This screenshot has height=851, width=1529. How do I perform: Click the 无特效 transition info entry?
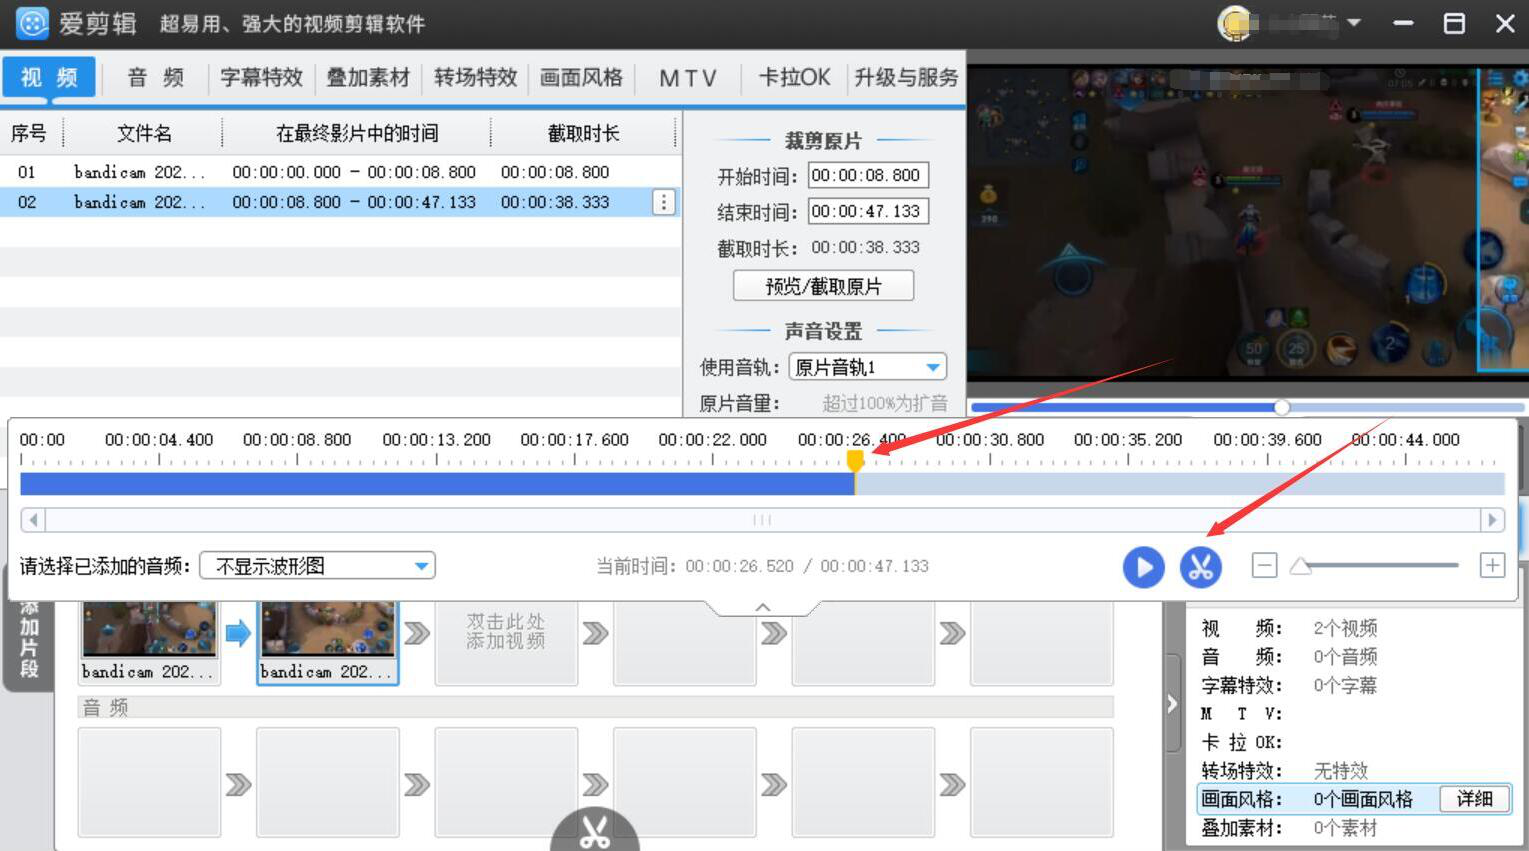[1340, 771]
